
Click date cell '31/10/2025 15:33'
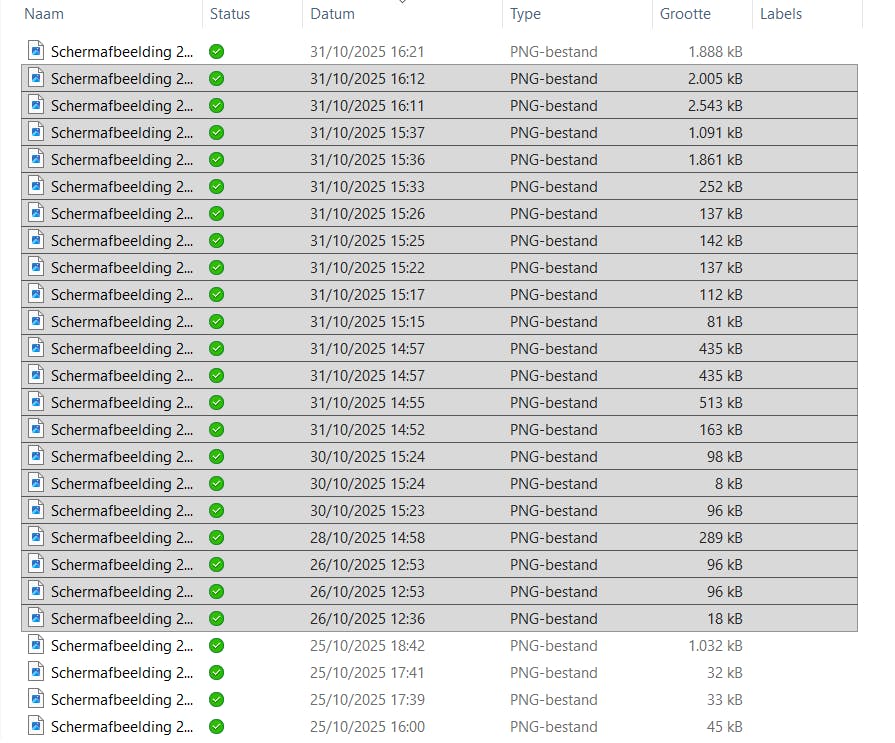367,187
